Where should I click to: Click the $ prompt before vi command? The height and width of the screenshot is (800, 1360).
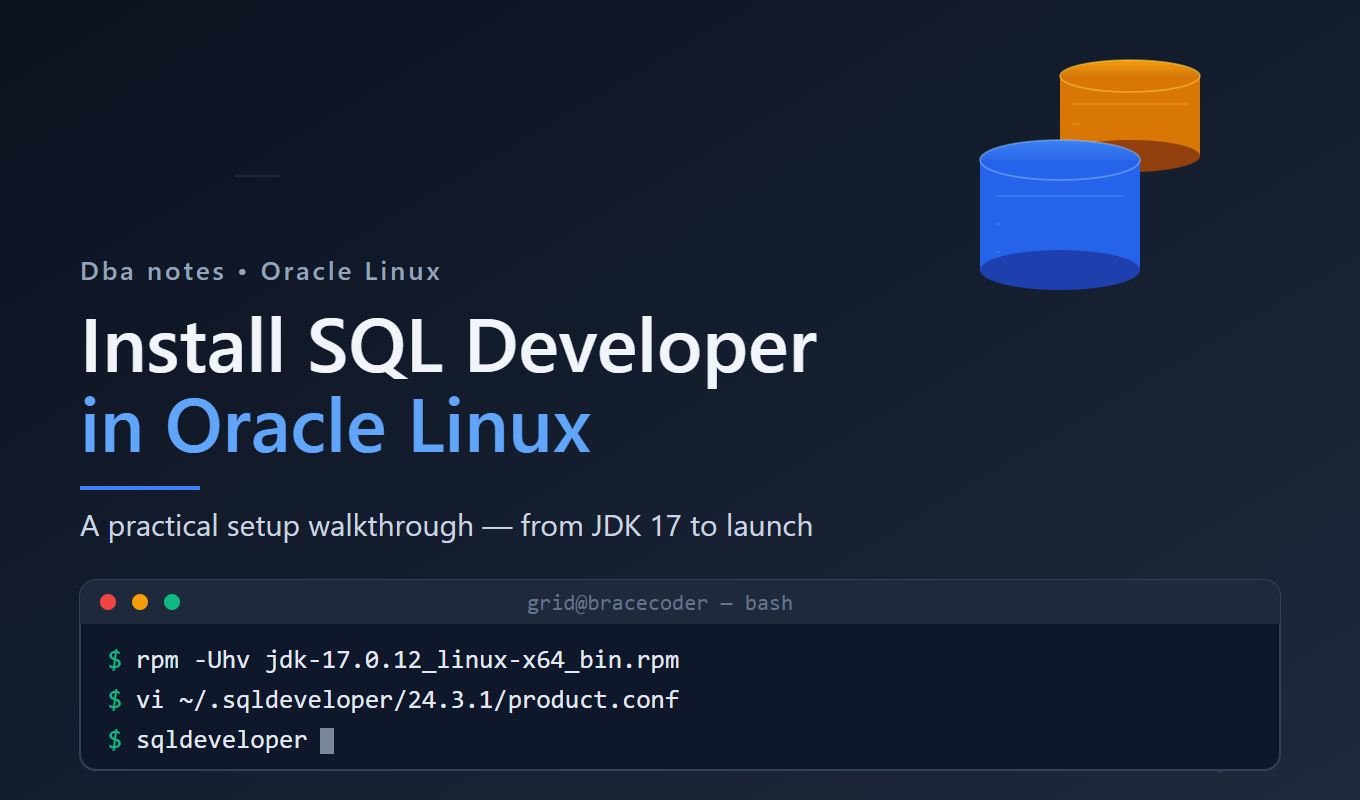[x=115, y=700]
